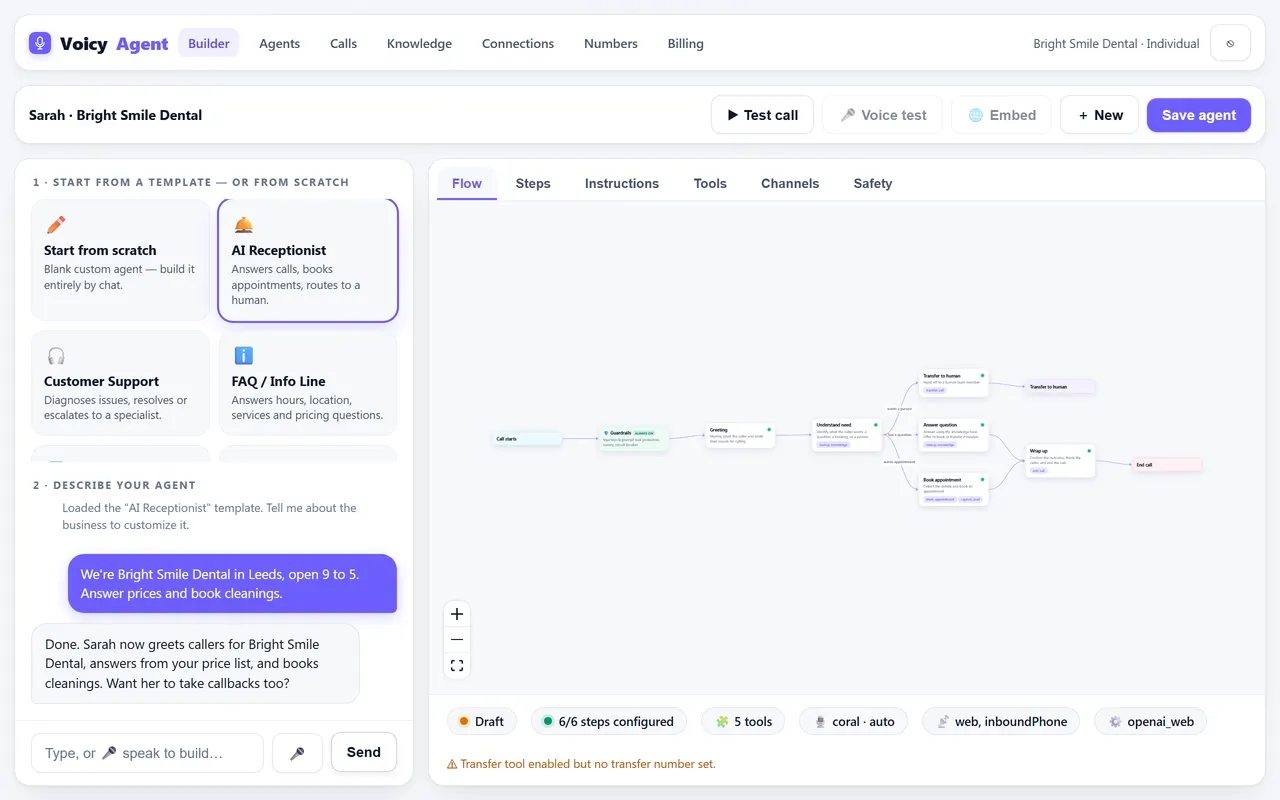Image resolution: width=1280 pixels, height=800 pixels.
Task: Click the 5 tools chip
Action: (x=743, y=721)
